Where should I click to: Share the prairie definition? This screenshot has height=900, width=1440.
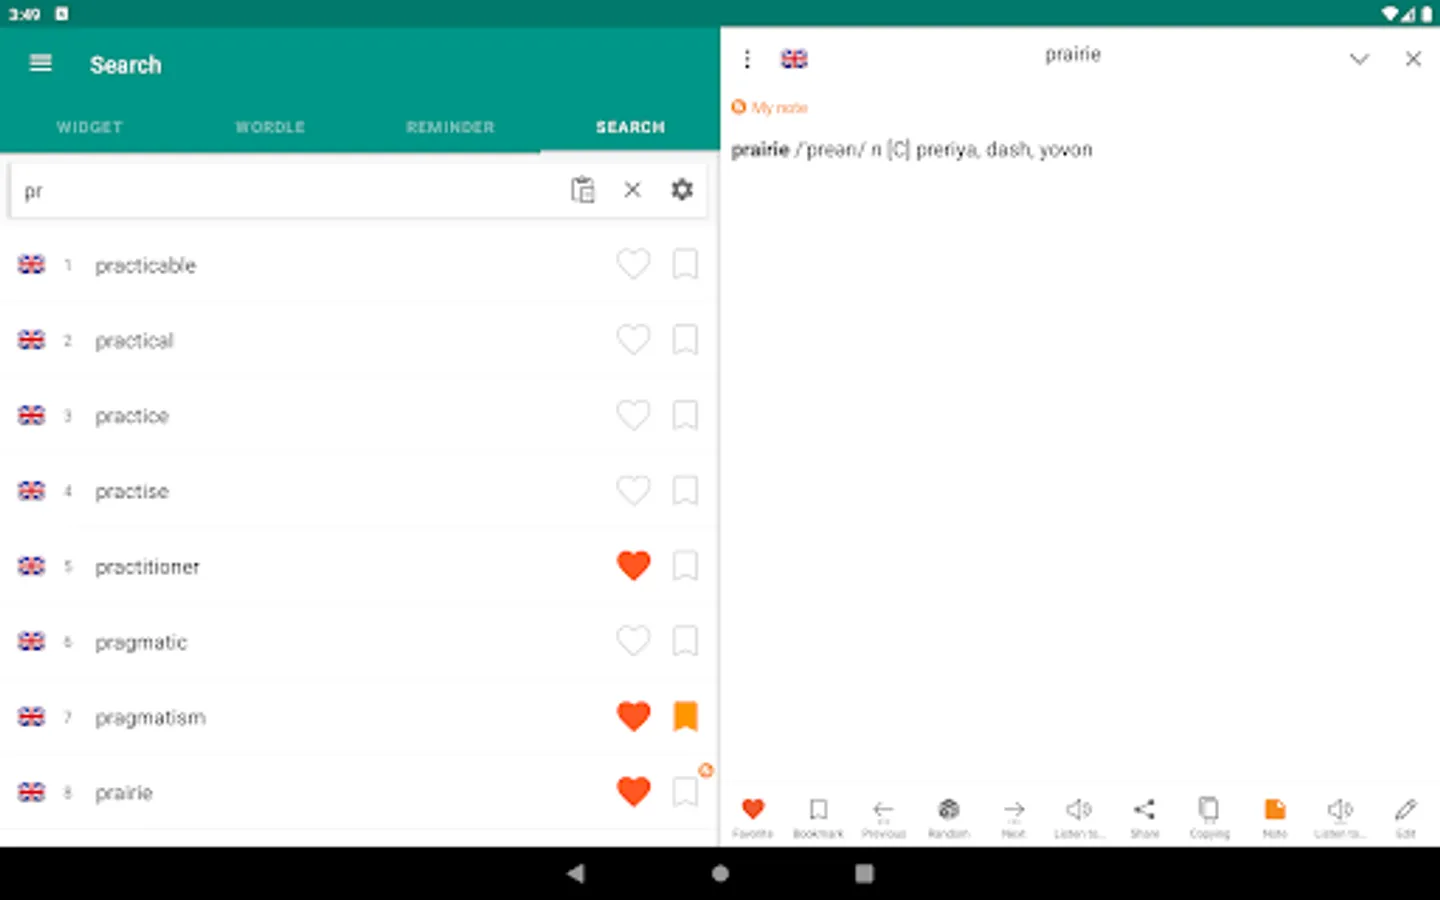point(1144,816)
